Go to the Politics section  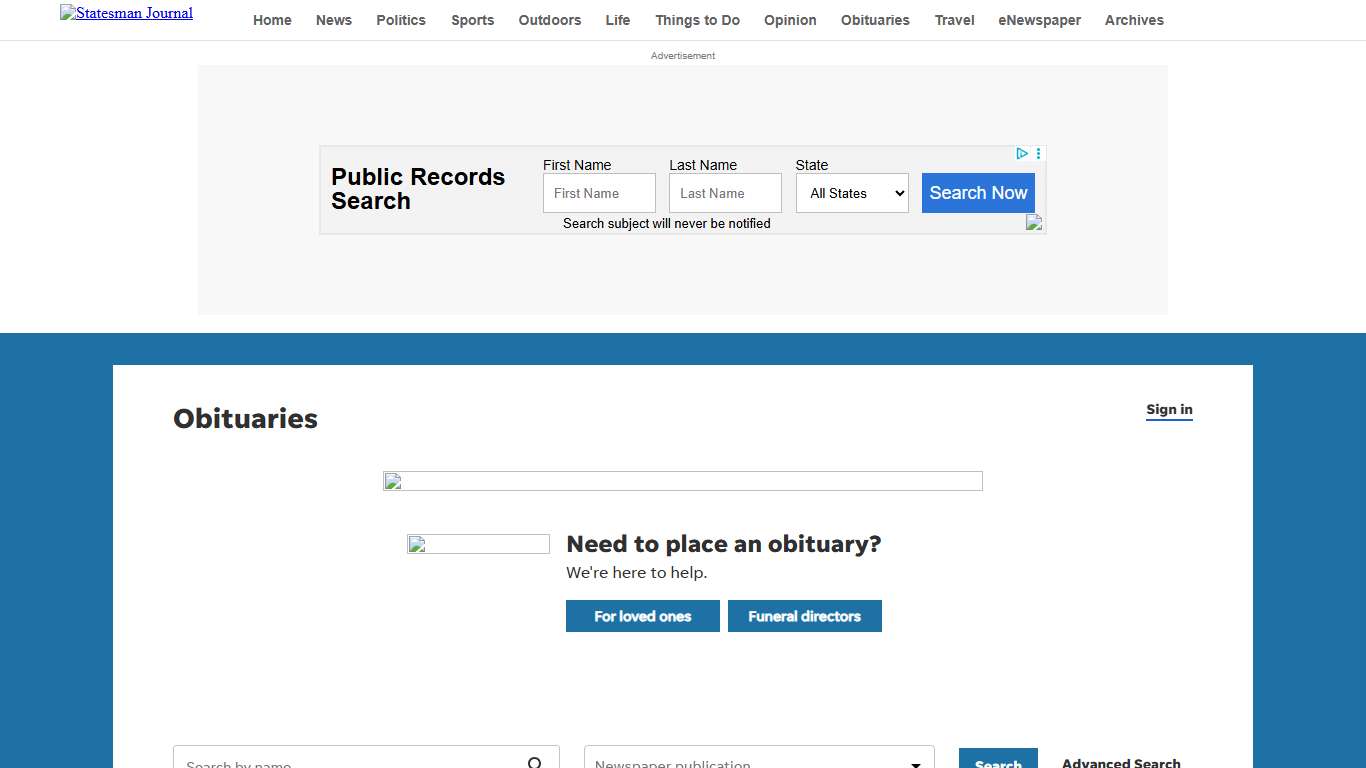point(401,20)
